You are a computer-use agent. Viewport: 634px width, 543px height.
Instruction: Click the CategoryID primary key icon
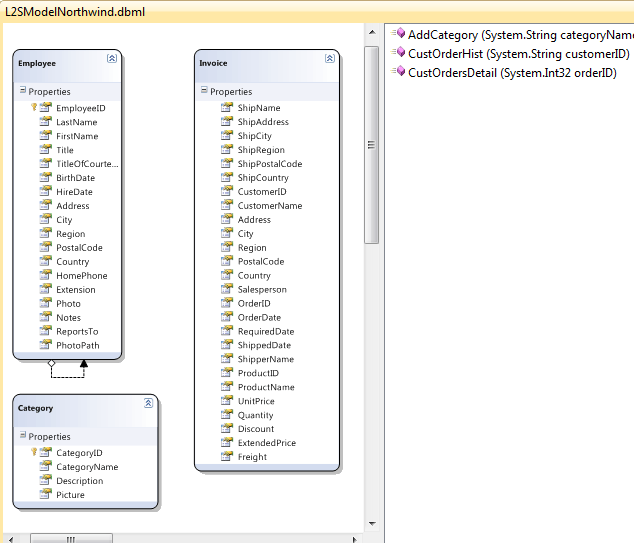click(34, 452)
